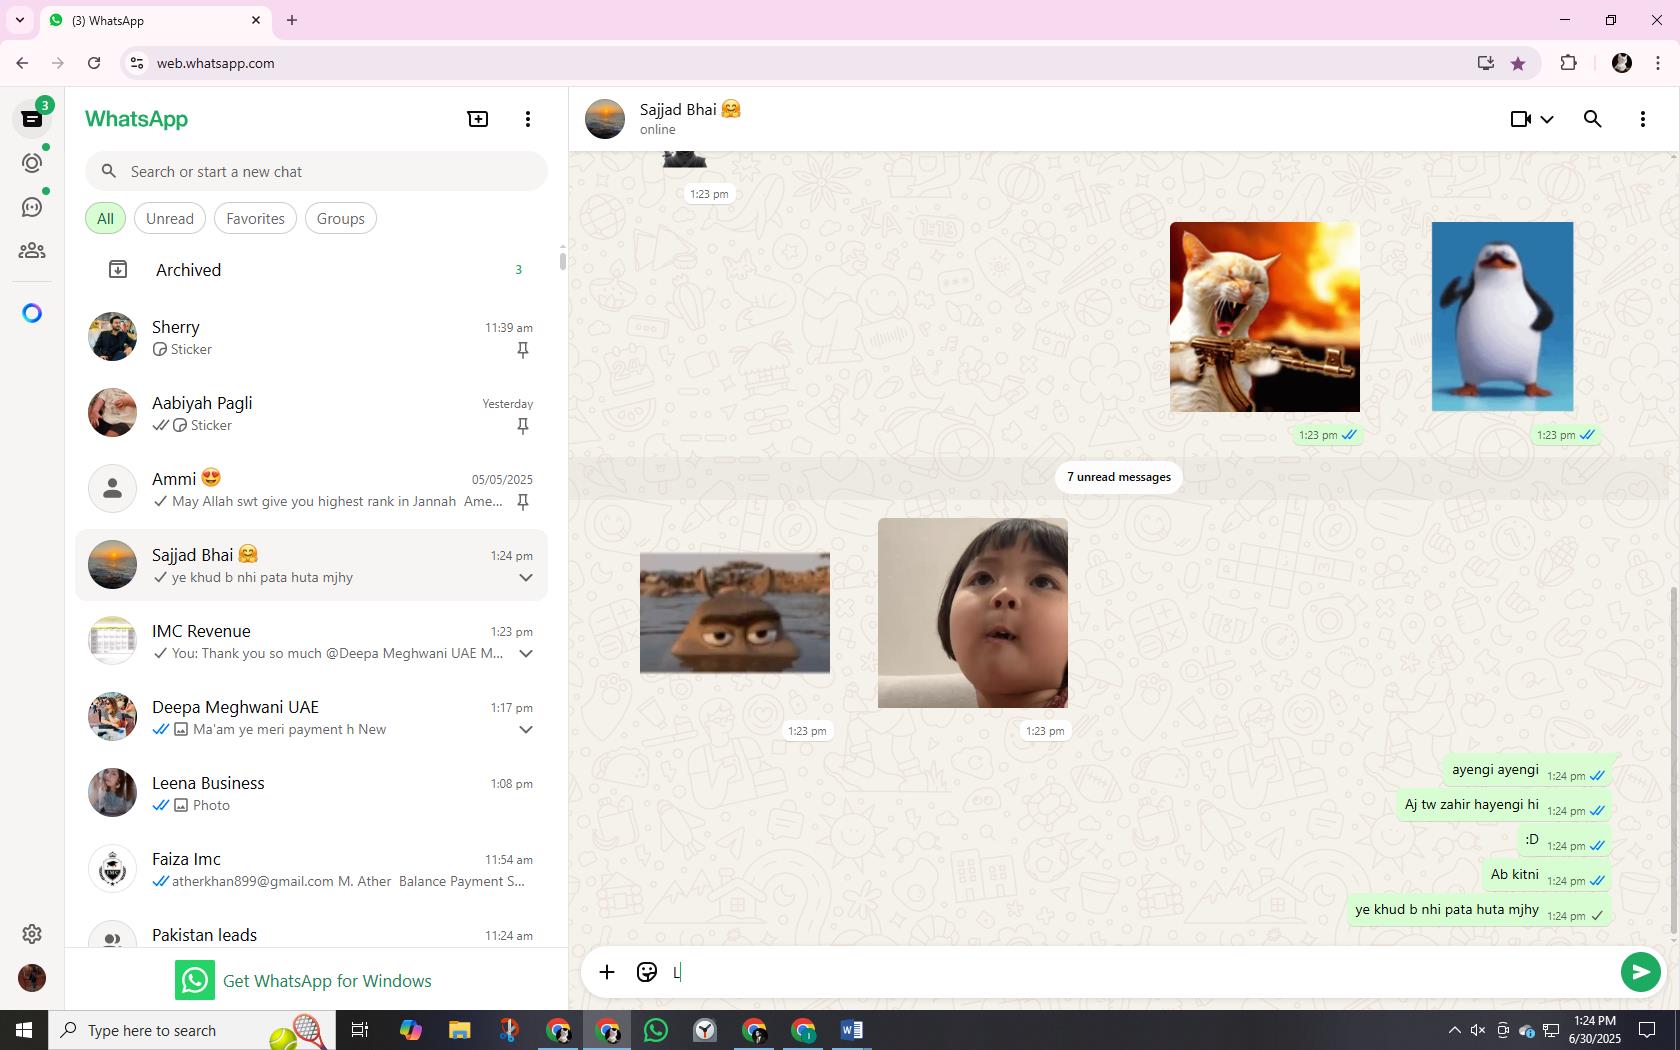
Task: Click the video call camera icon
Action: [x=1520, y=119]
